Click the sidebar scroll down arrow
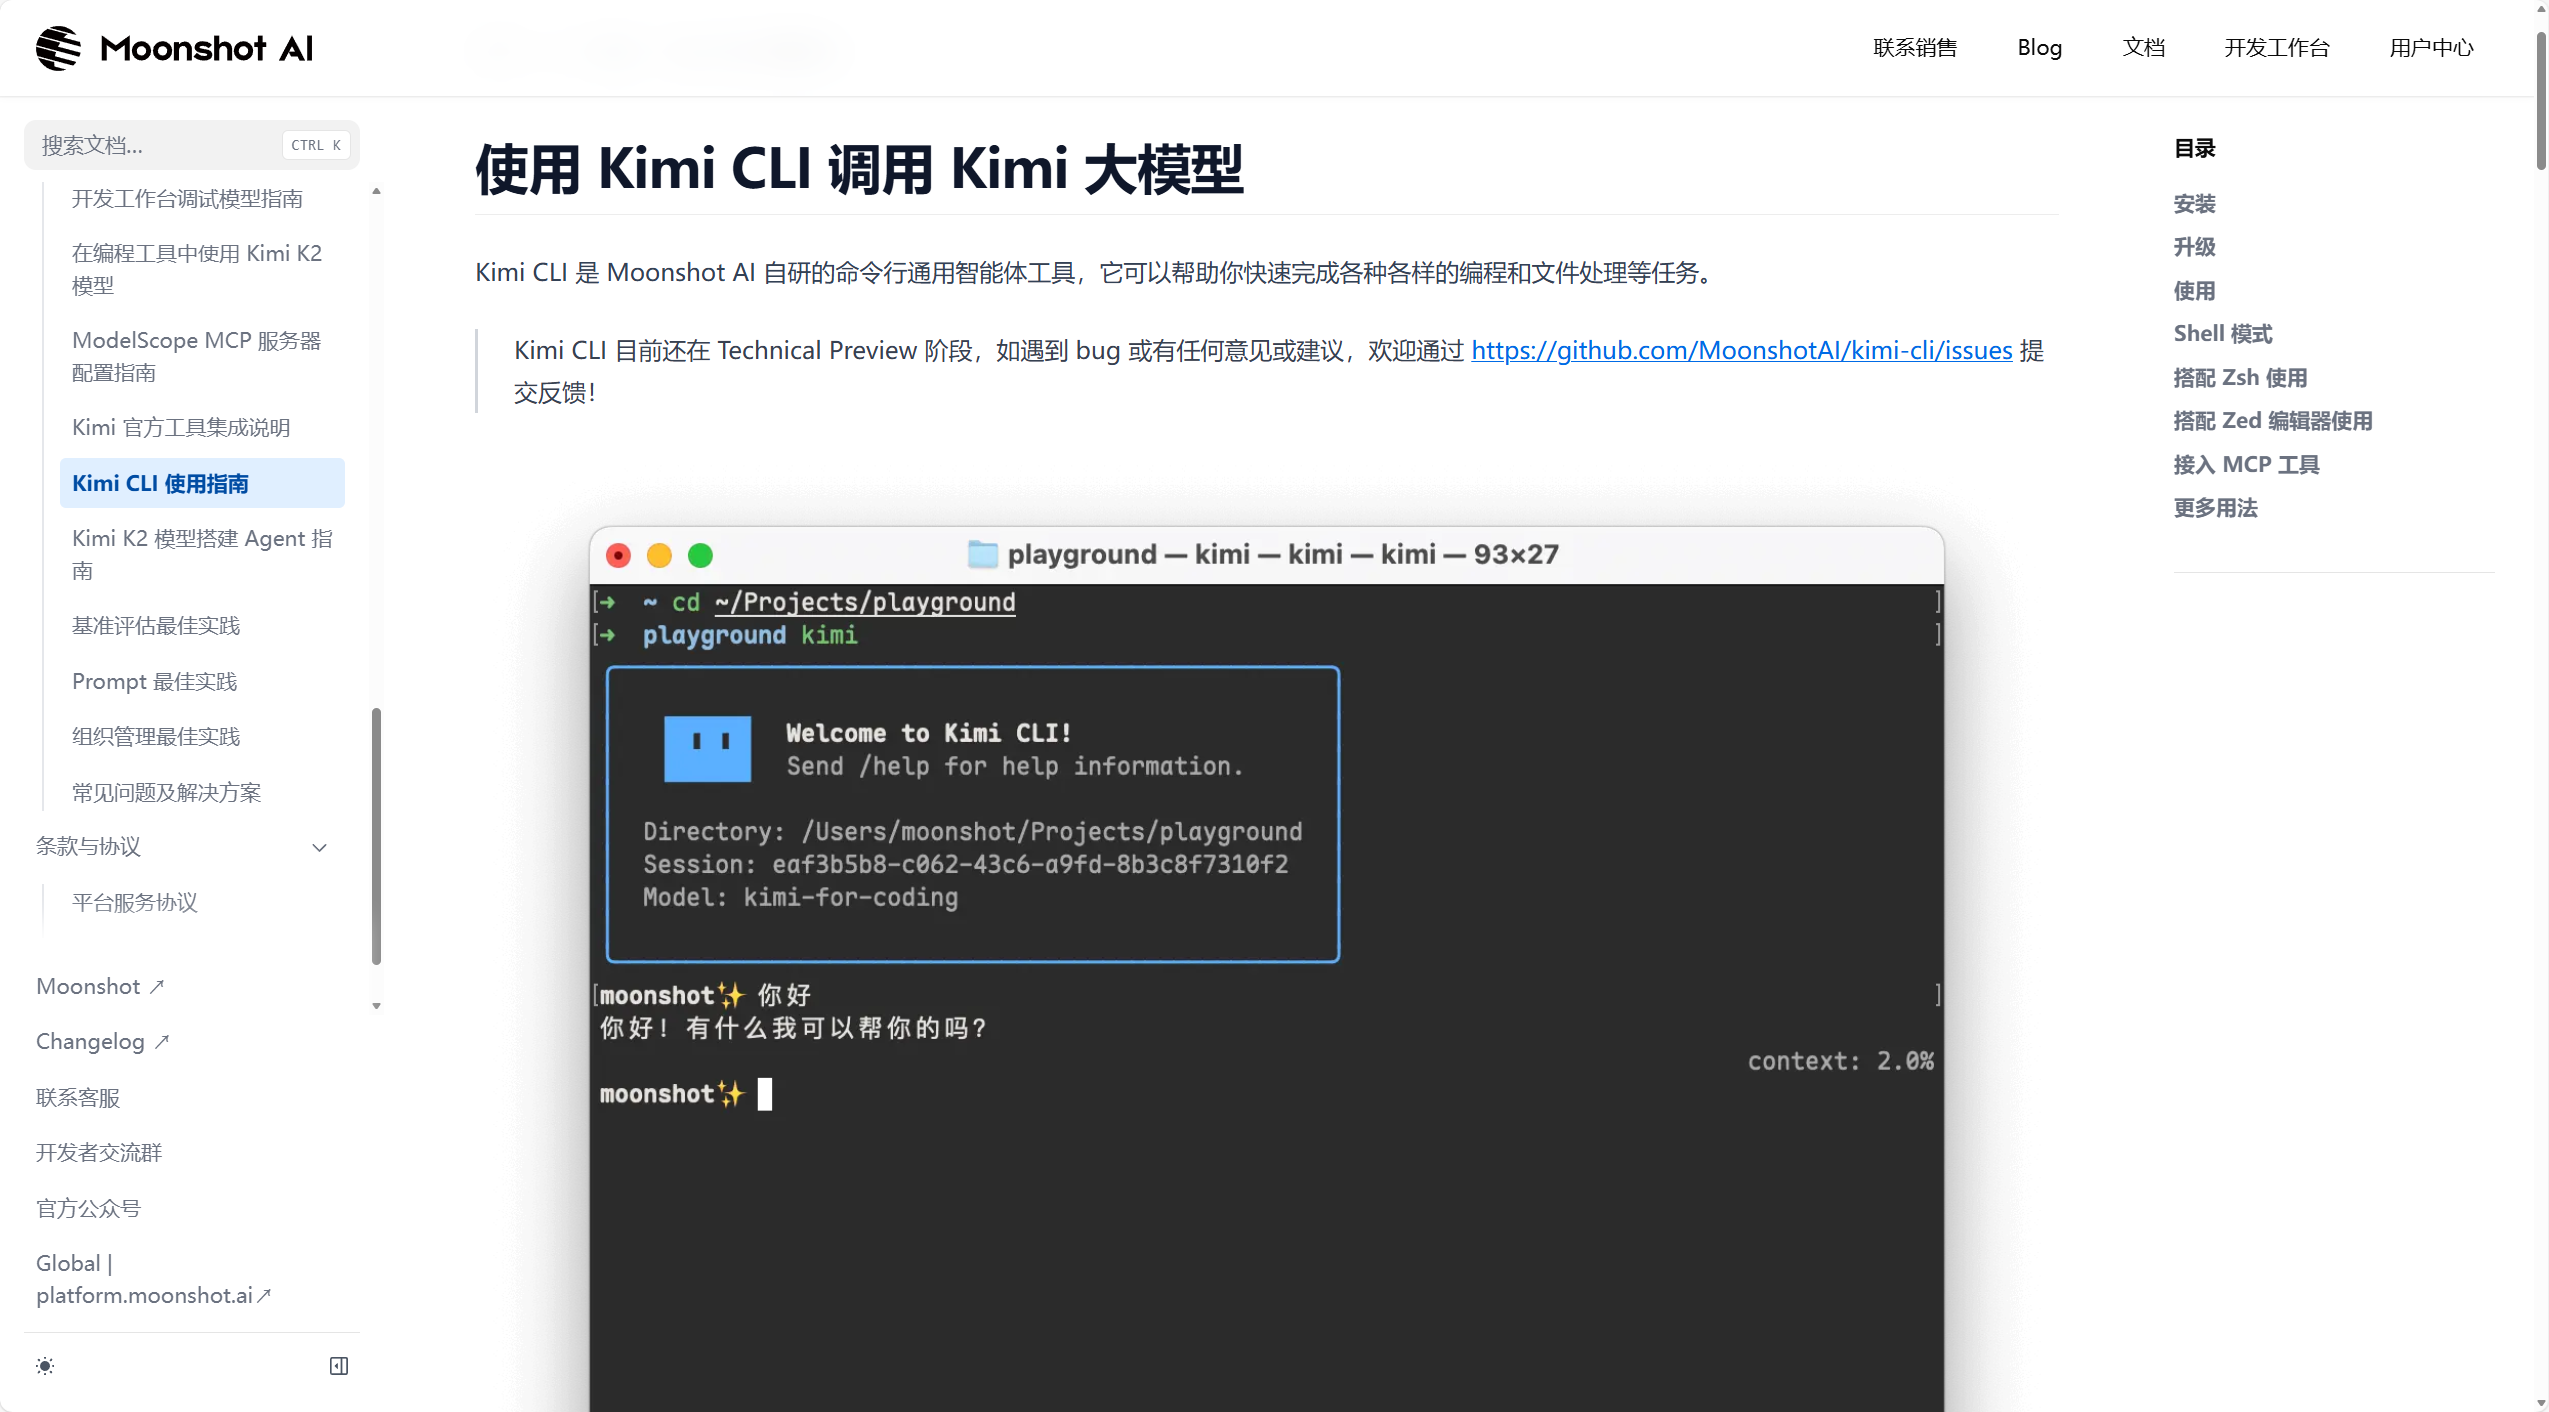Screen dimensions: 2549x1412 point(376,1006)
